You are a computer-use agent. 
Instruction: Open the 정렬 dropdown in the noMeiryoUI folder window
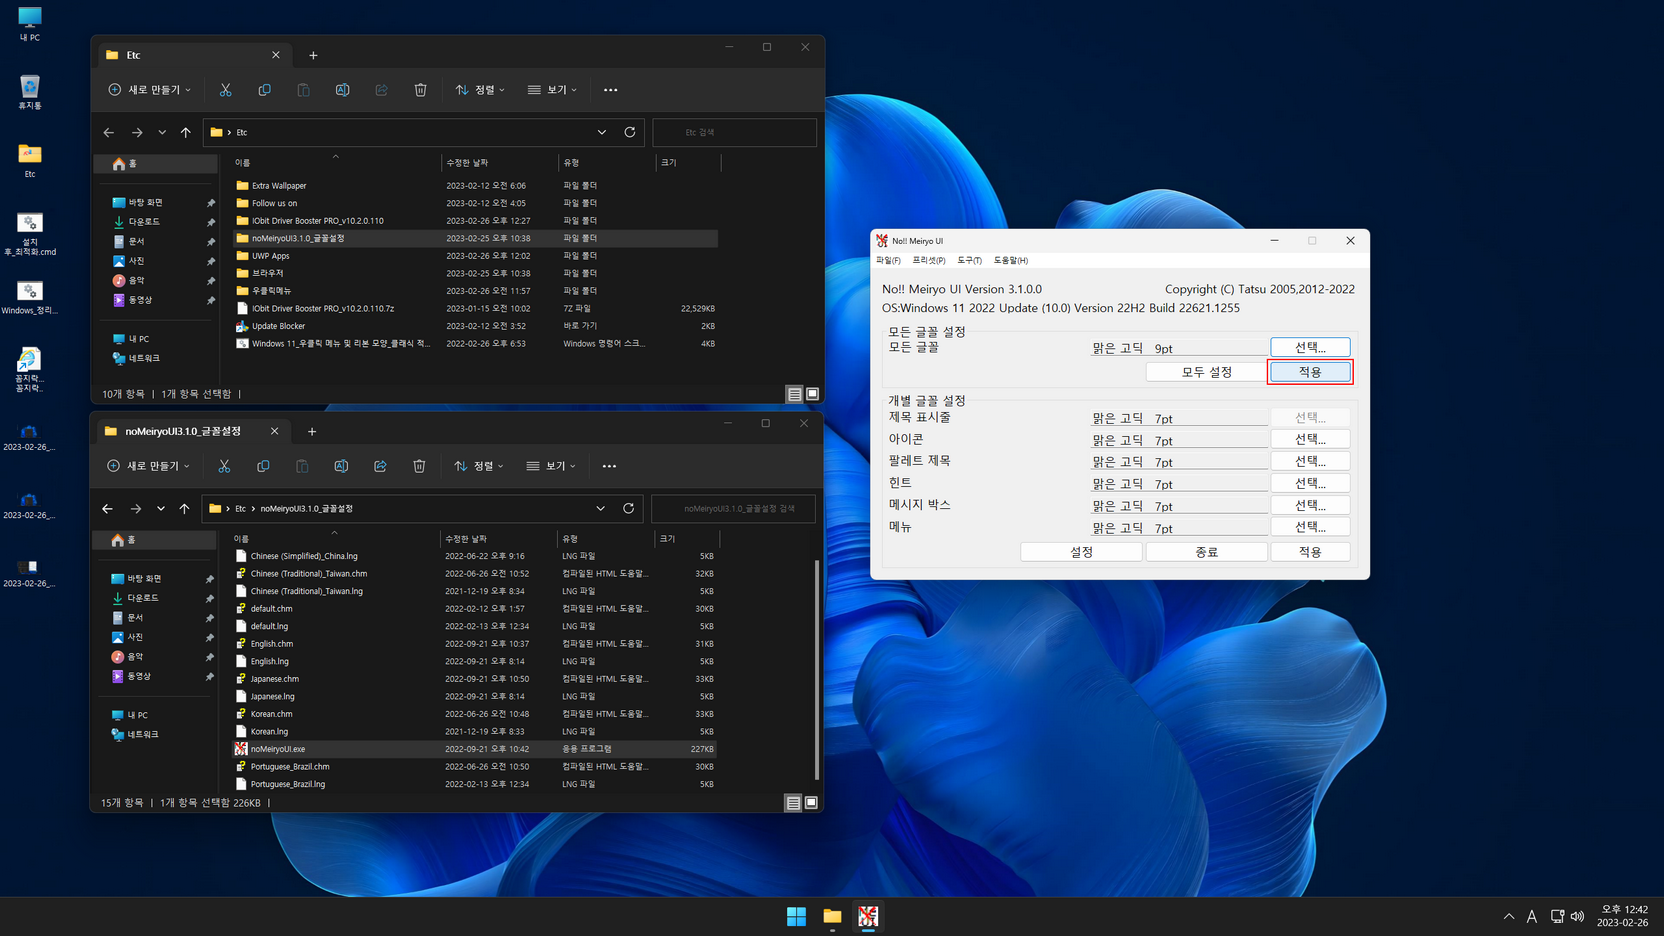479,466
